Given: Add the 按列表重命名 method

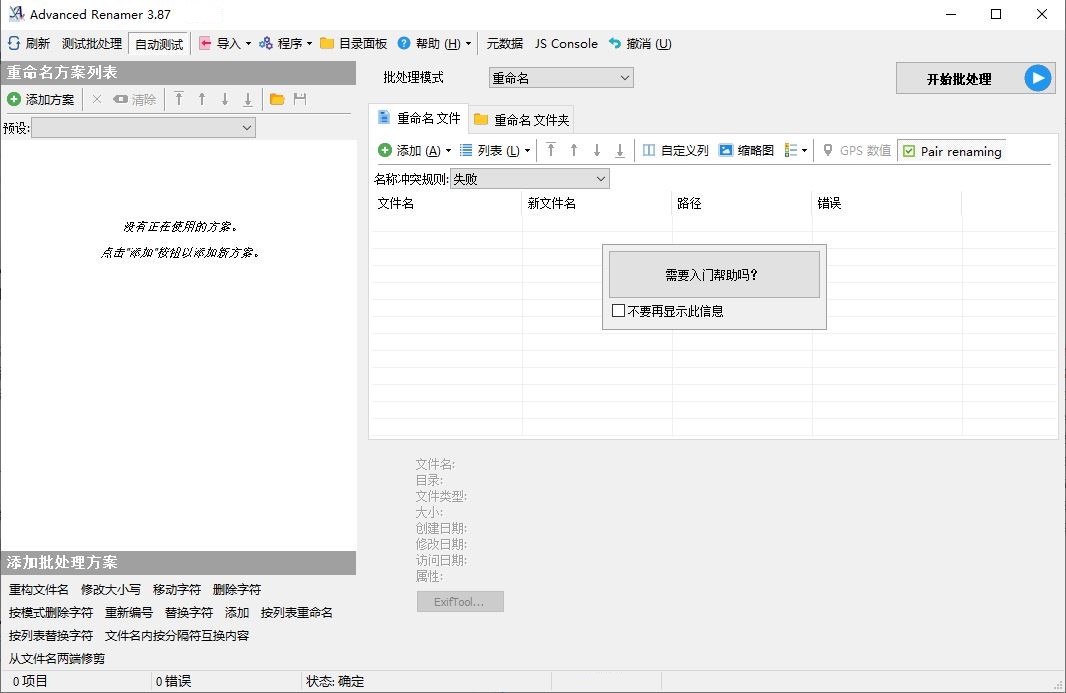Looking at the screenshot, I should 296,613.
